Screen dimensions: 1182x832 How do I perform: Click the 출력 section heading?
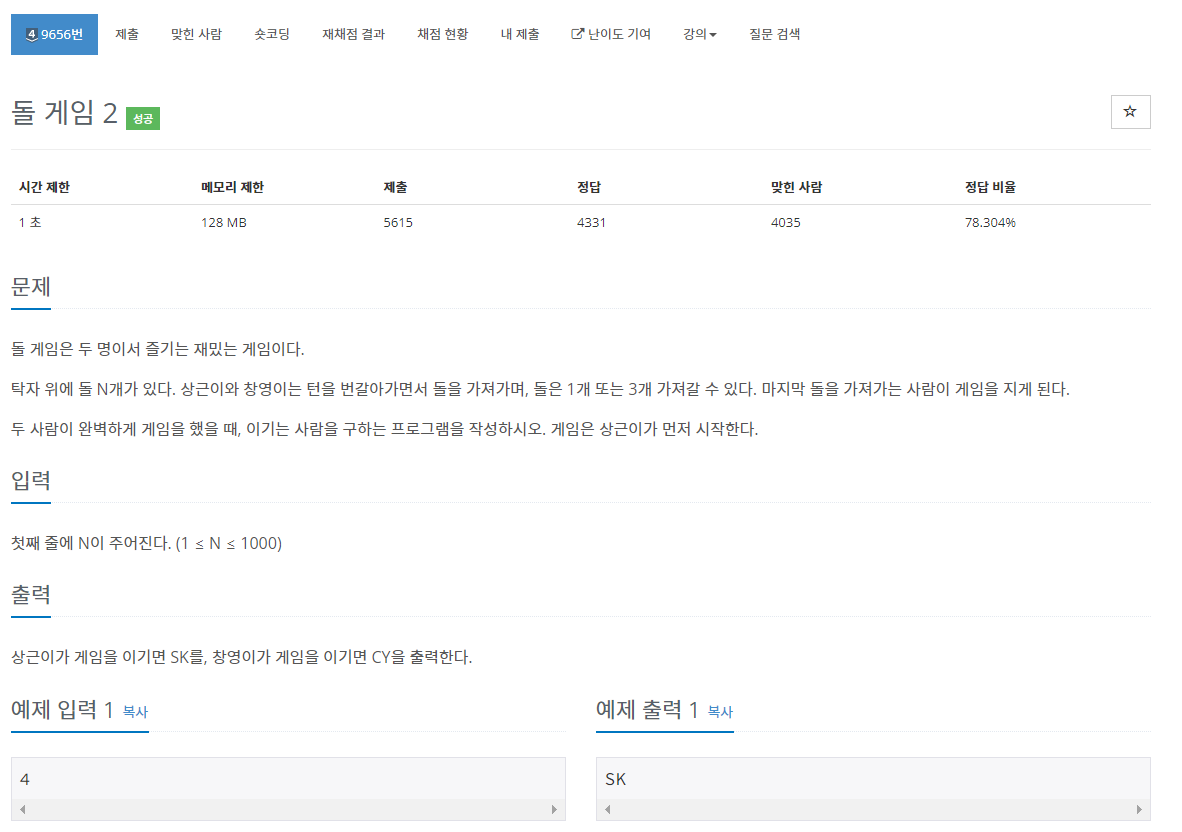31,594
